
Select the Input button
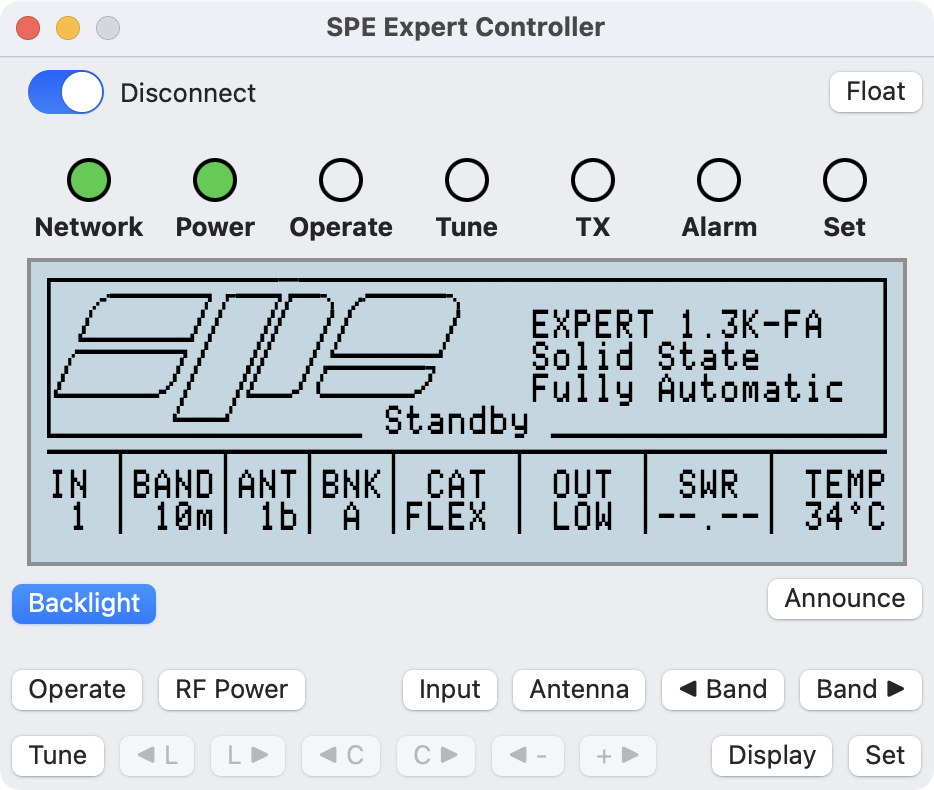click(x=450, y=690)
